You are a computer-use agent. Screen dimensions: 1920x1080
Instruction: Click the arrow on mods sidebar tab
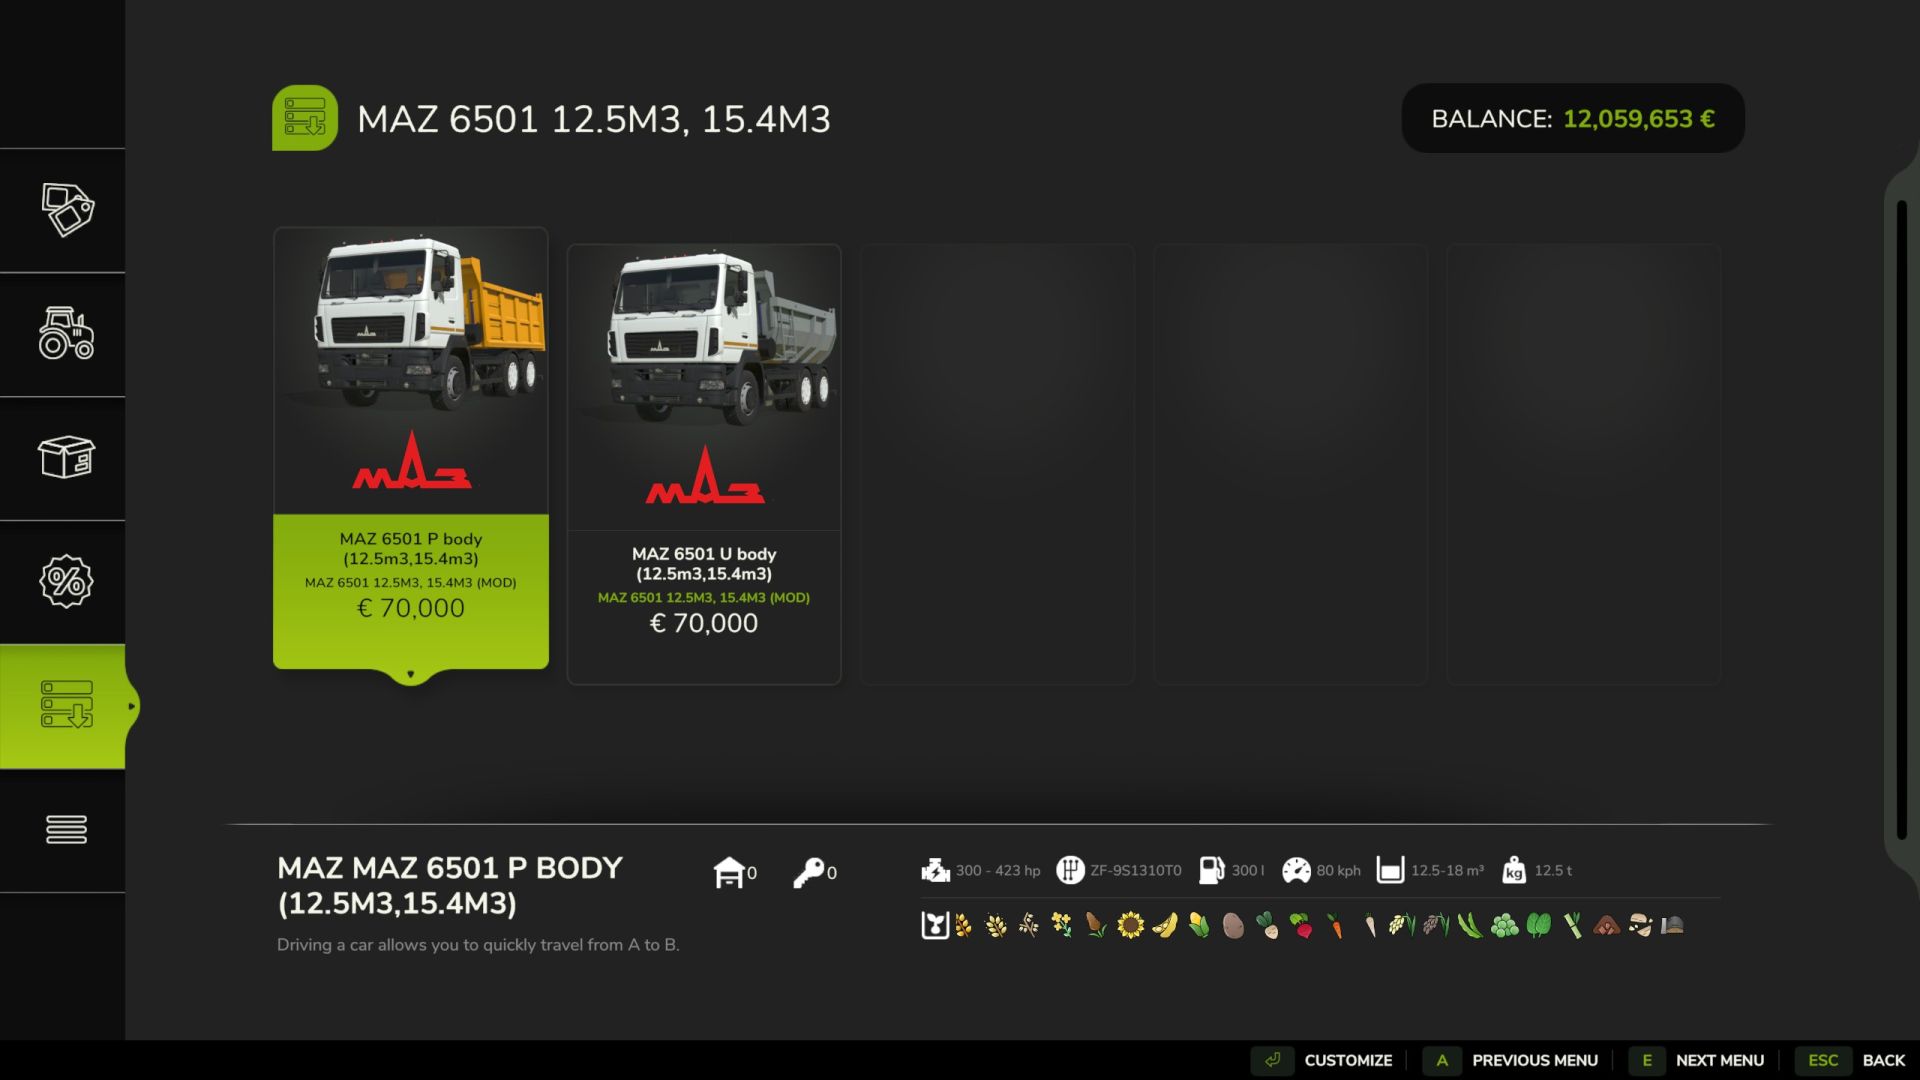131,706
